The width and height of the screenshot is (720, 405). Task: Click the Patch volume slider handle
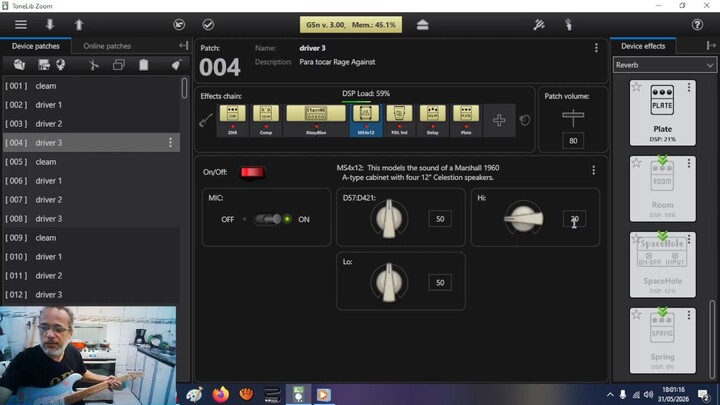(573, 115)
